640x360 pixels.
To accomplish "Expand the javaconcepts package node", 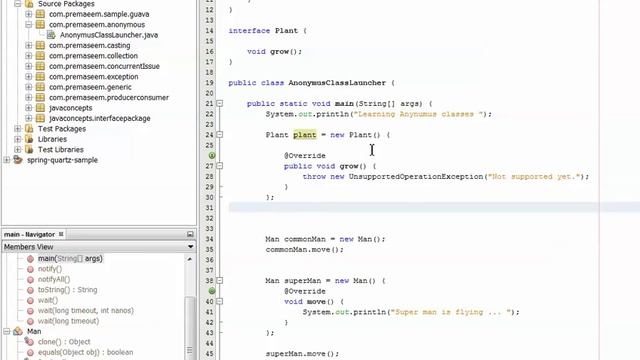I will [29, 108].
